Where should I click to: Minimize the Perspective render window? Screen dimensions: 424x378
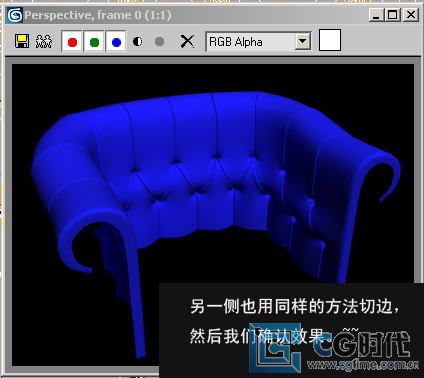click(x=376, y=15)
